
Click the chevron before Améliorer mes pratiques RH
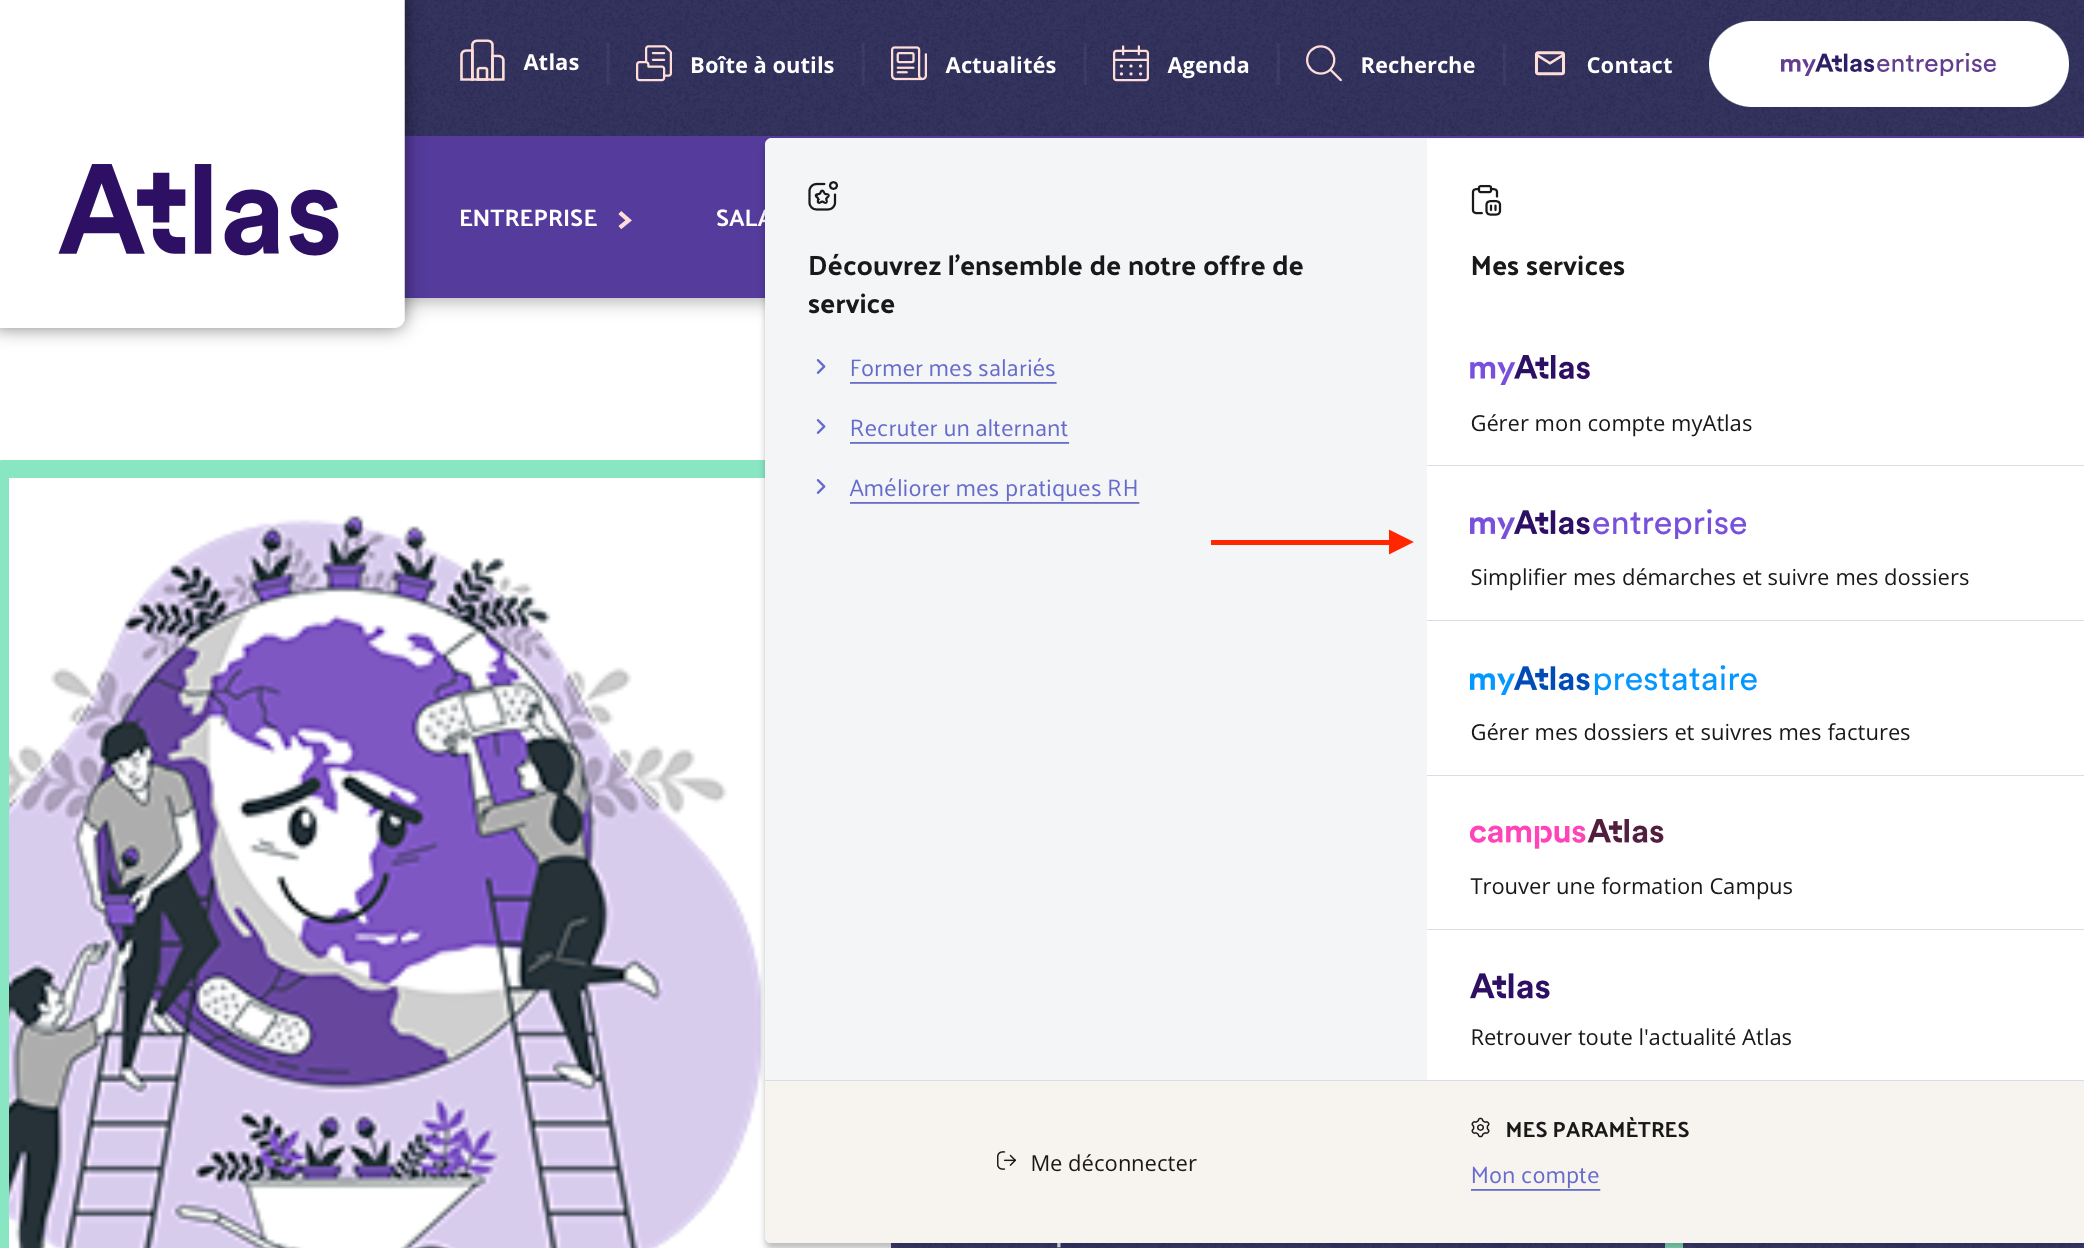[821, 487]
